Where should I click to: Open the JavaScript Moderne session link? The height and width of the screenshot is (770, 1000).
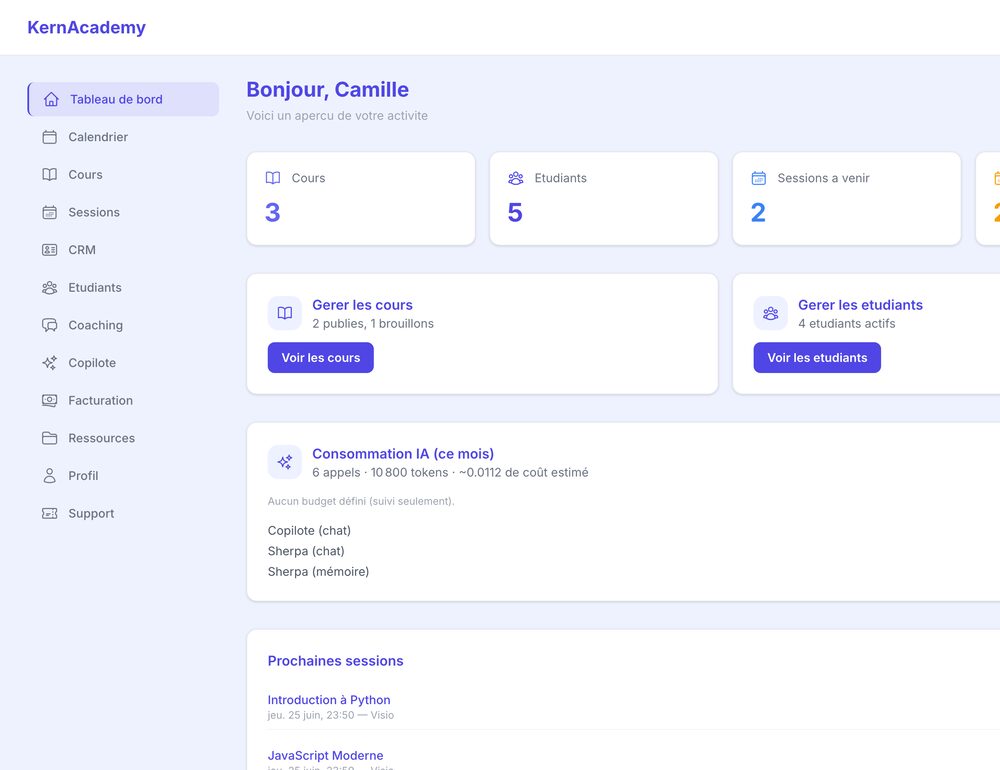[x=325, y=755]
